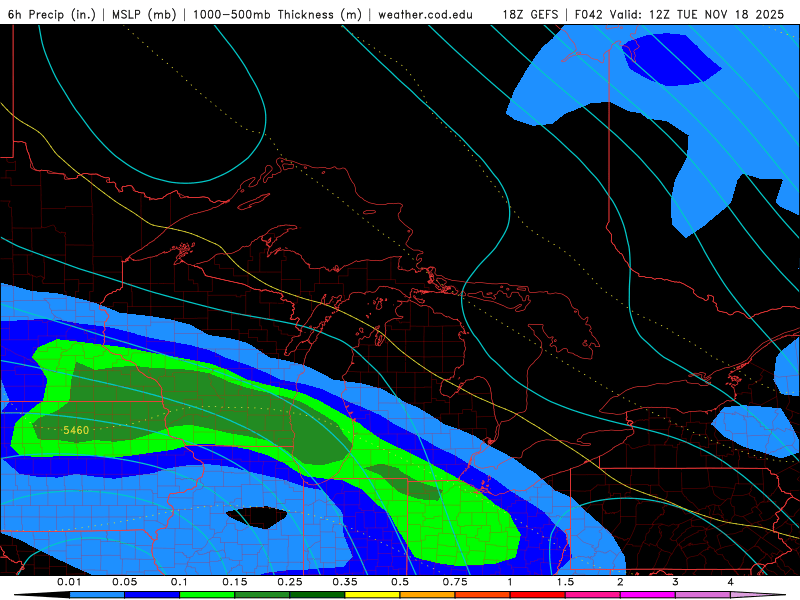Viewport: 800px width, 600px height.
Task: Select the 1 legend value
Action: tap(510, 582)
